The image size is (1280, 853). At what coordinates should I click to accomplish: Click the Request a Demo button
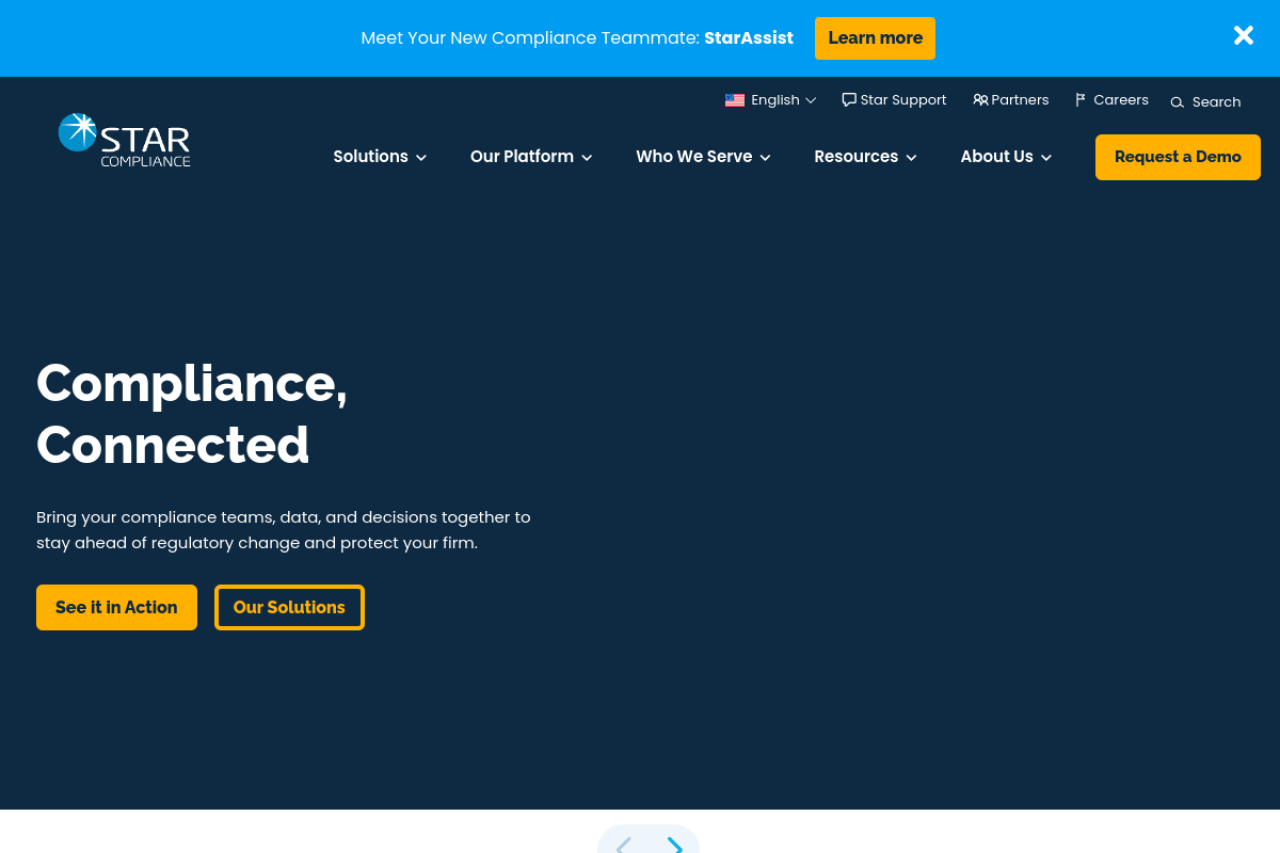pos(1178,157)
